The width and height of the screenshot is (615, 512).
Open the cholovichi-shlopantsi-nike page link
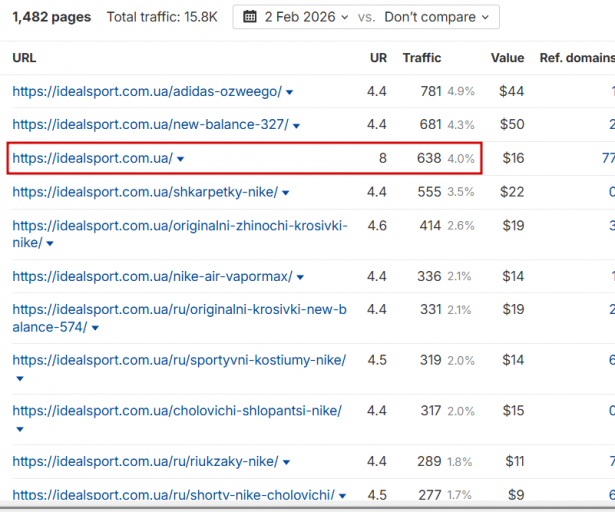coord(177,411)
